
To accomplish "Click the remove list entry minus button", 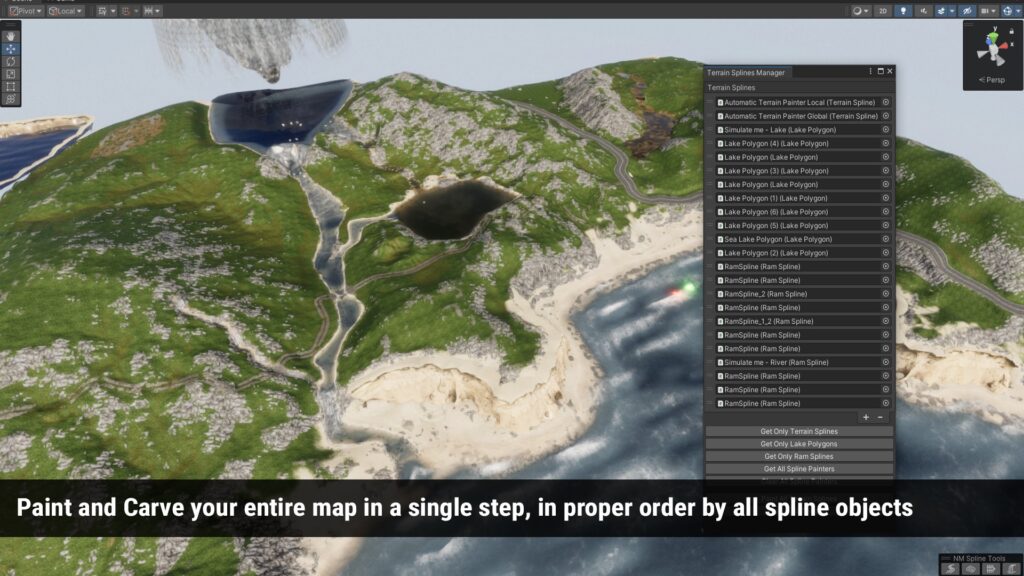I will (x=880, y=417).
